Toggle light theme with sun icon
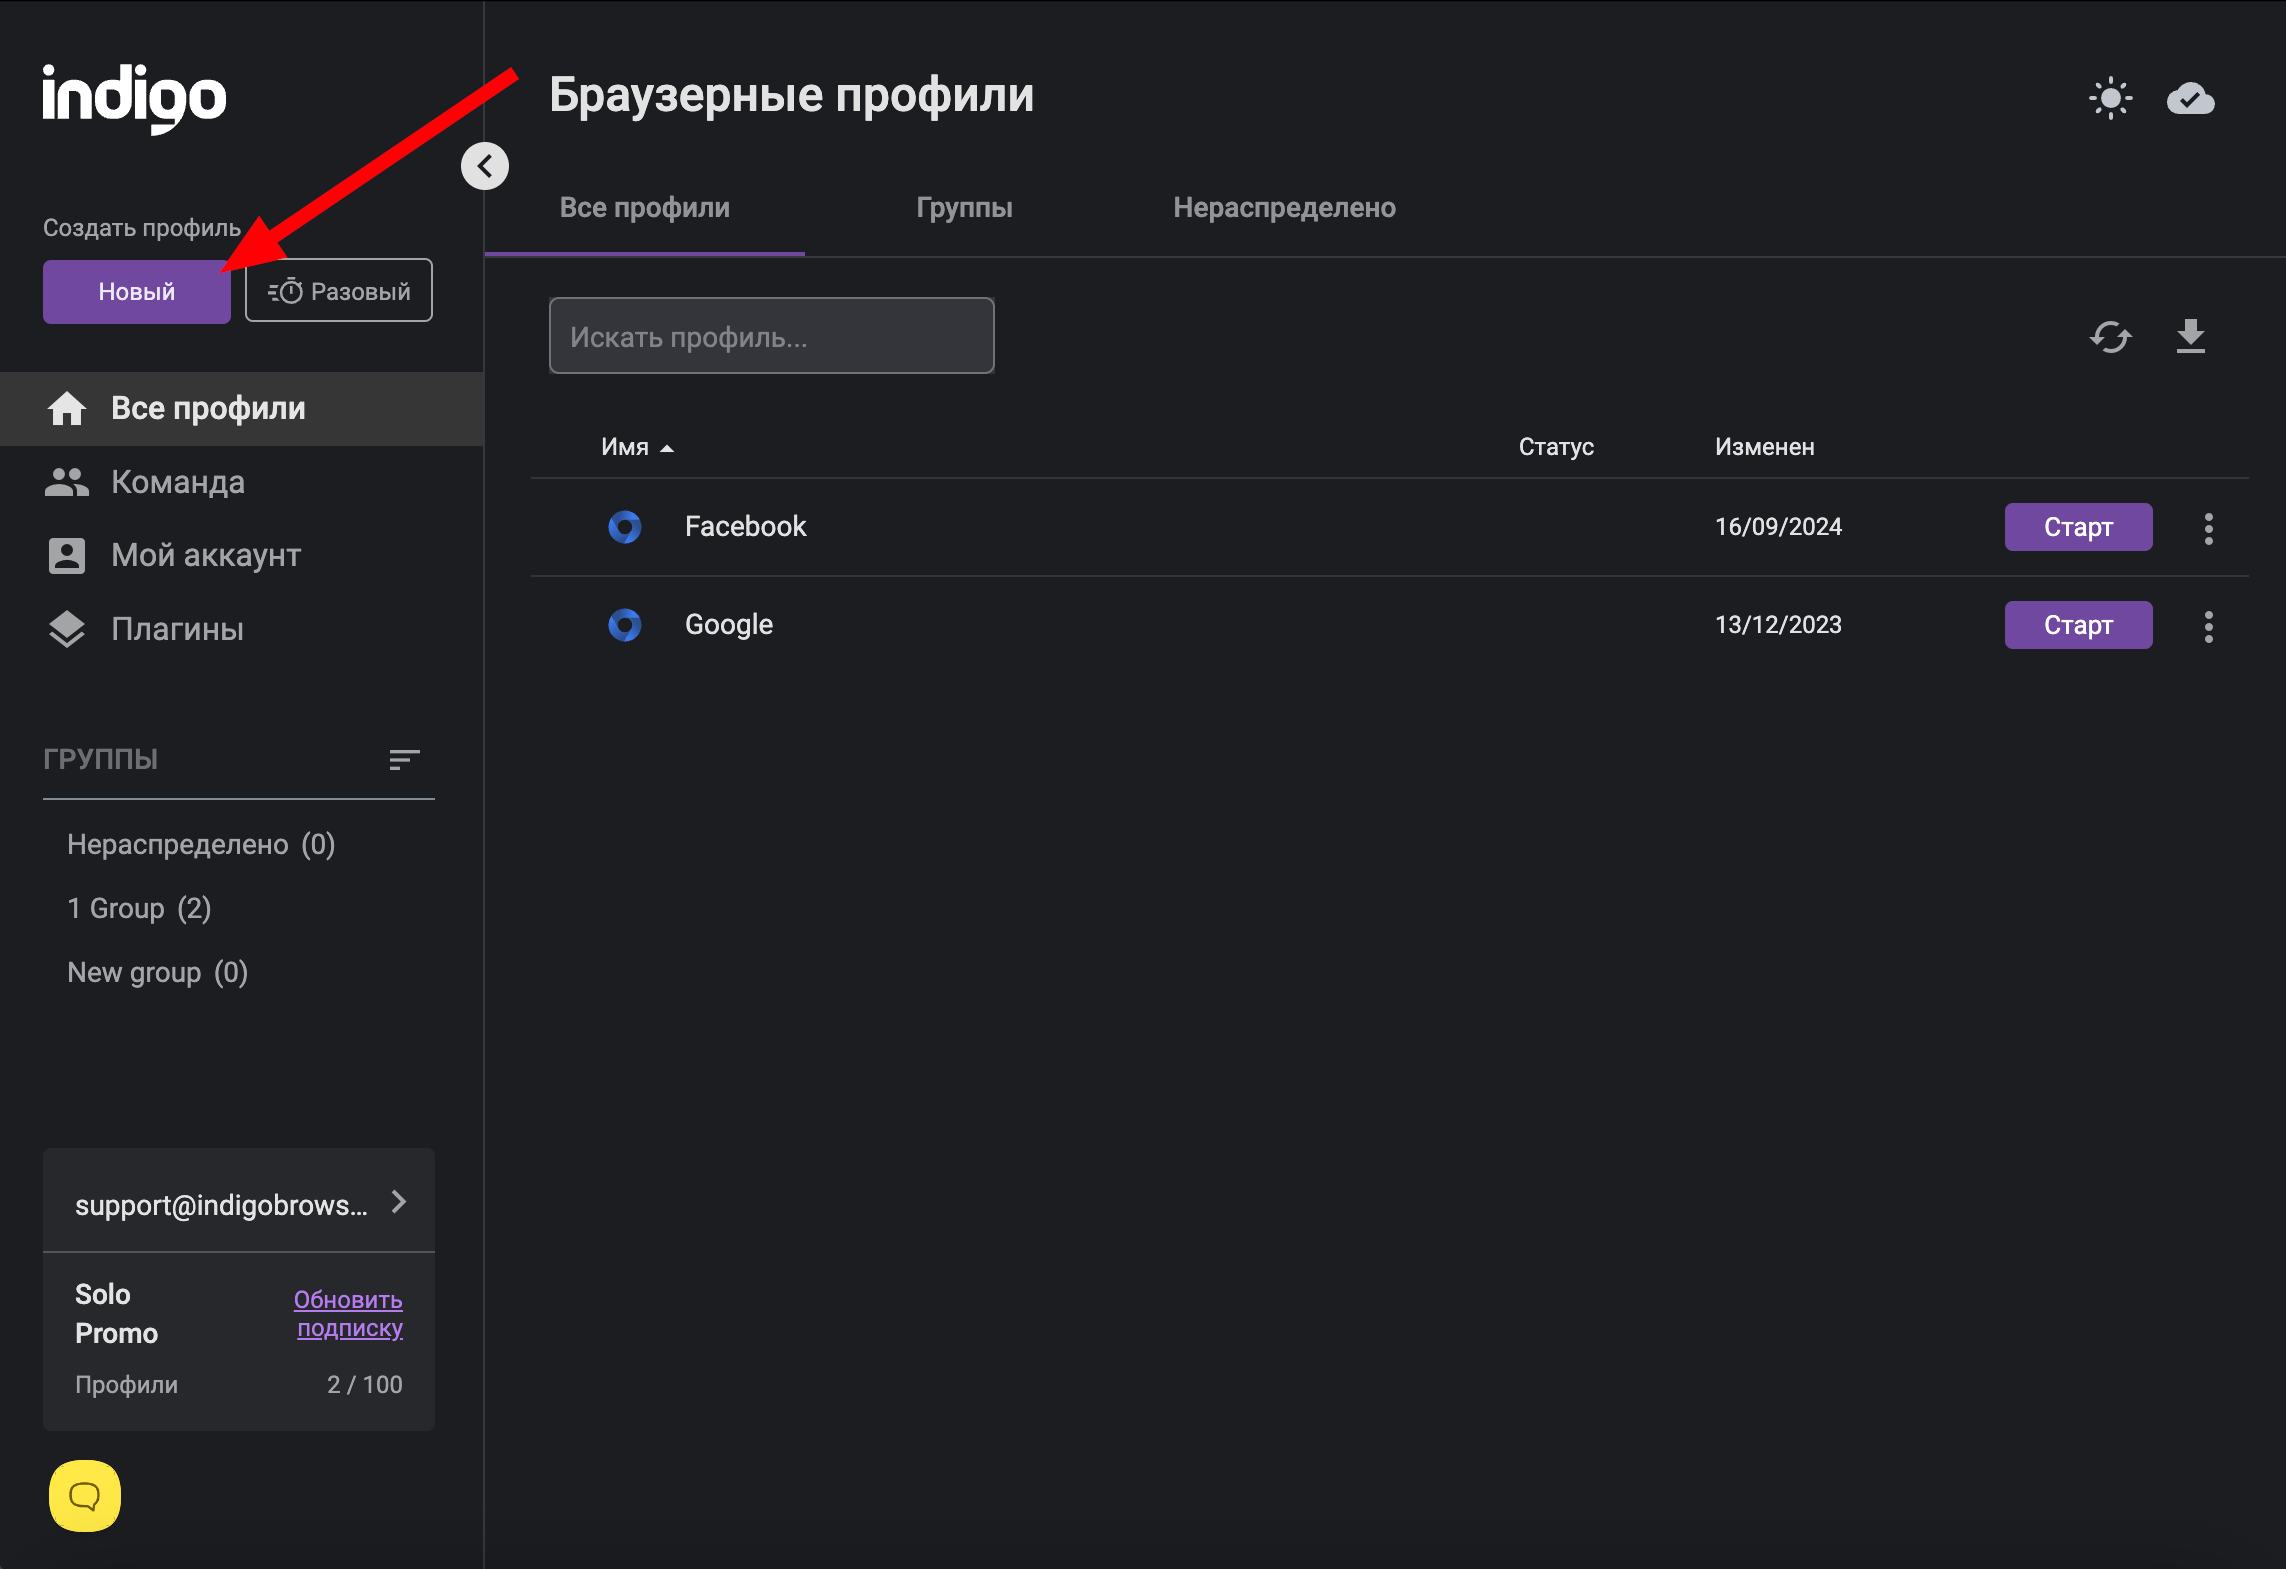 pos(2110,98)
